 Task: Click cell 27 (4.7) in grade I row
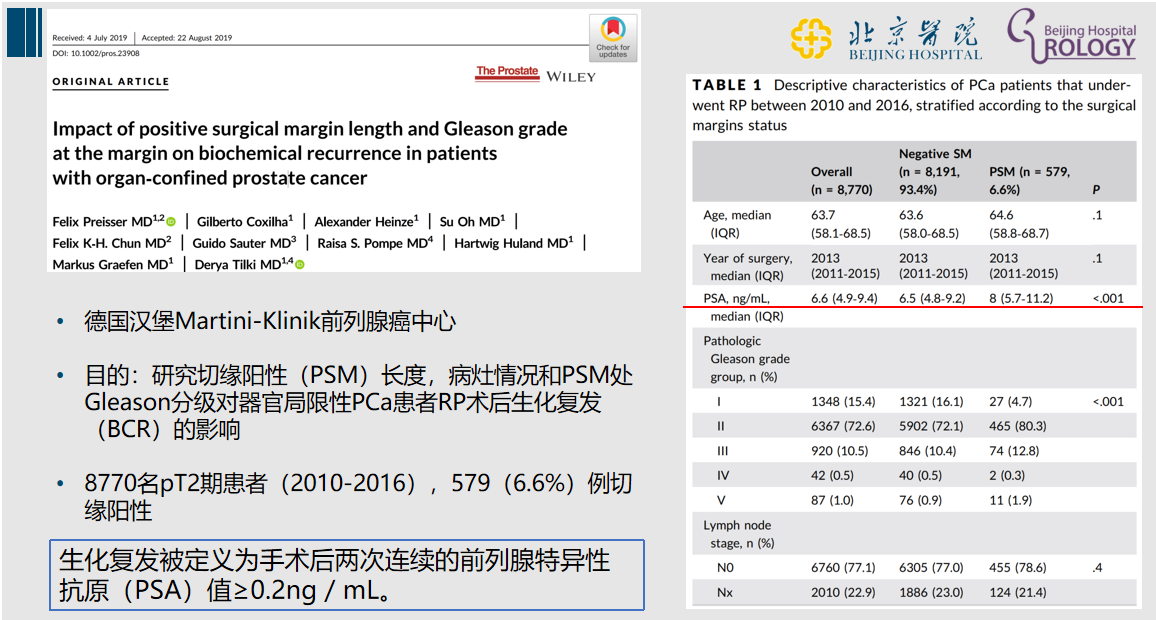[x=1011, y=402]
